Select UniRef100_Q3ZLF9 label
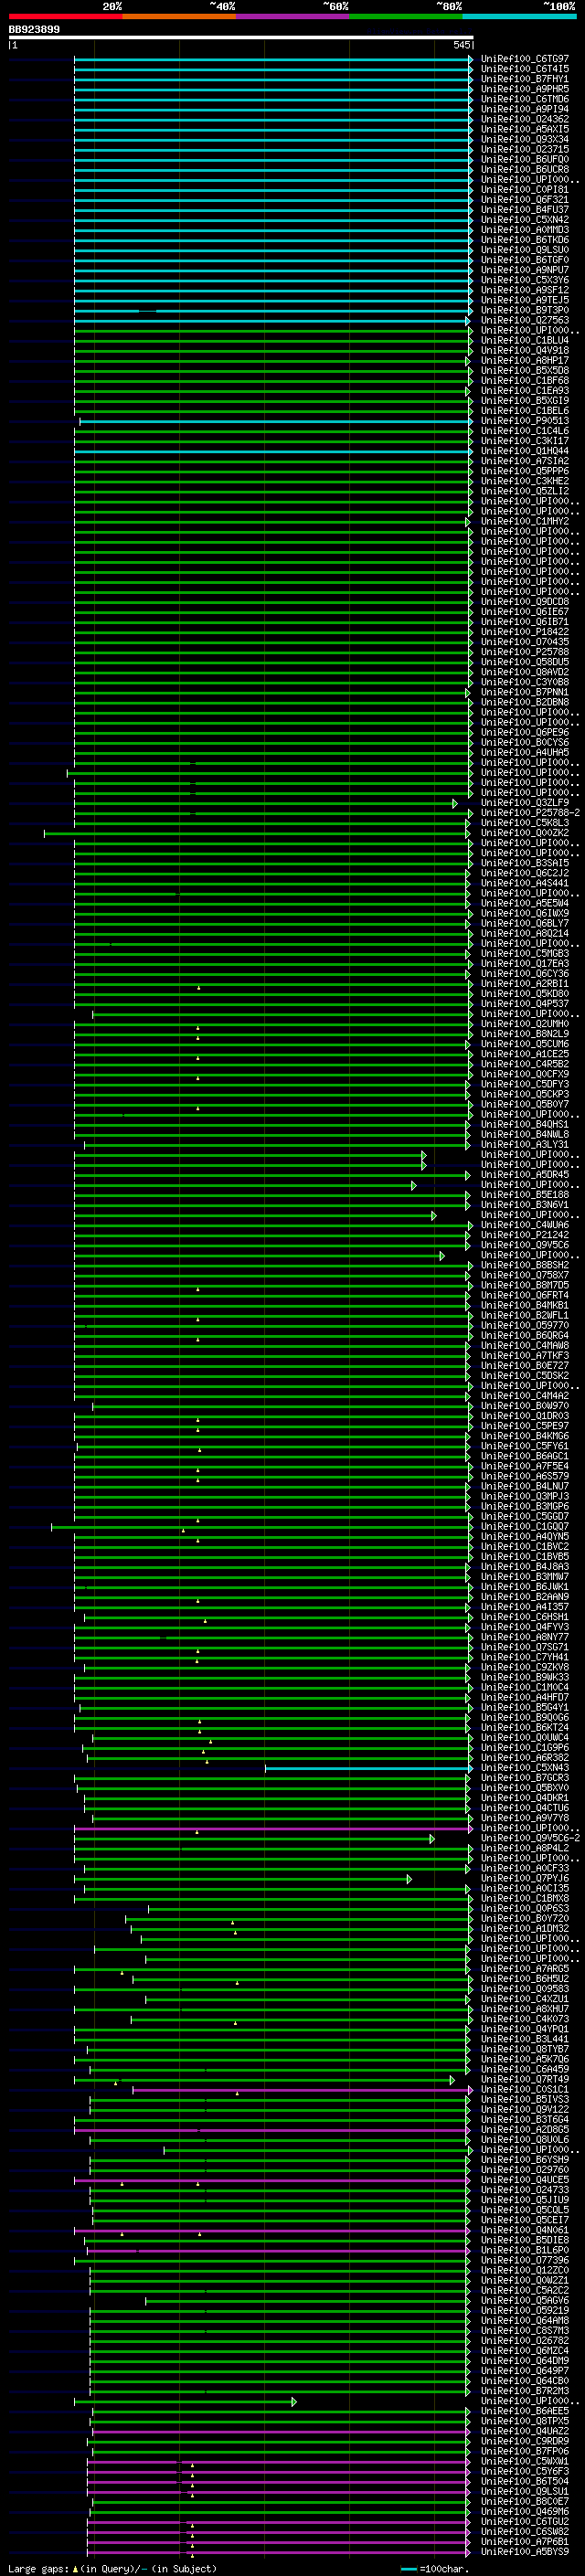 coord(524,802)
